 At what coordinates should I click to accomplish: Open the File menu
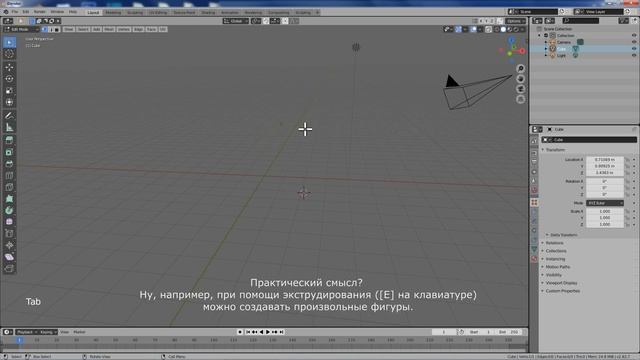(x=15, y=12)
